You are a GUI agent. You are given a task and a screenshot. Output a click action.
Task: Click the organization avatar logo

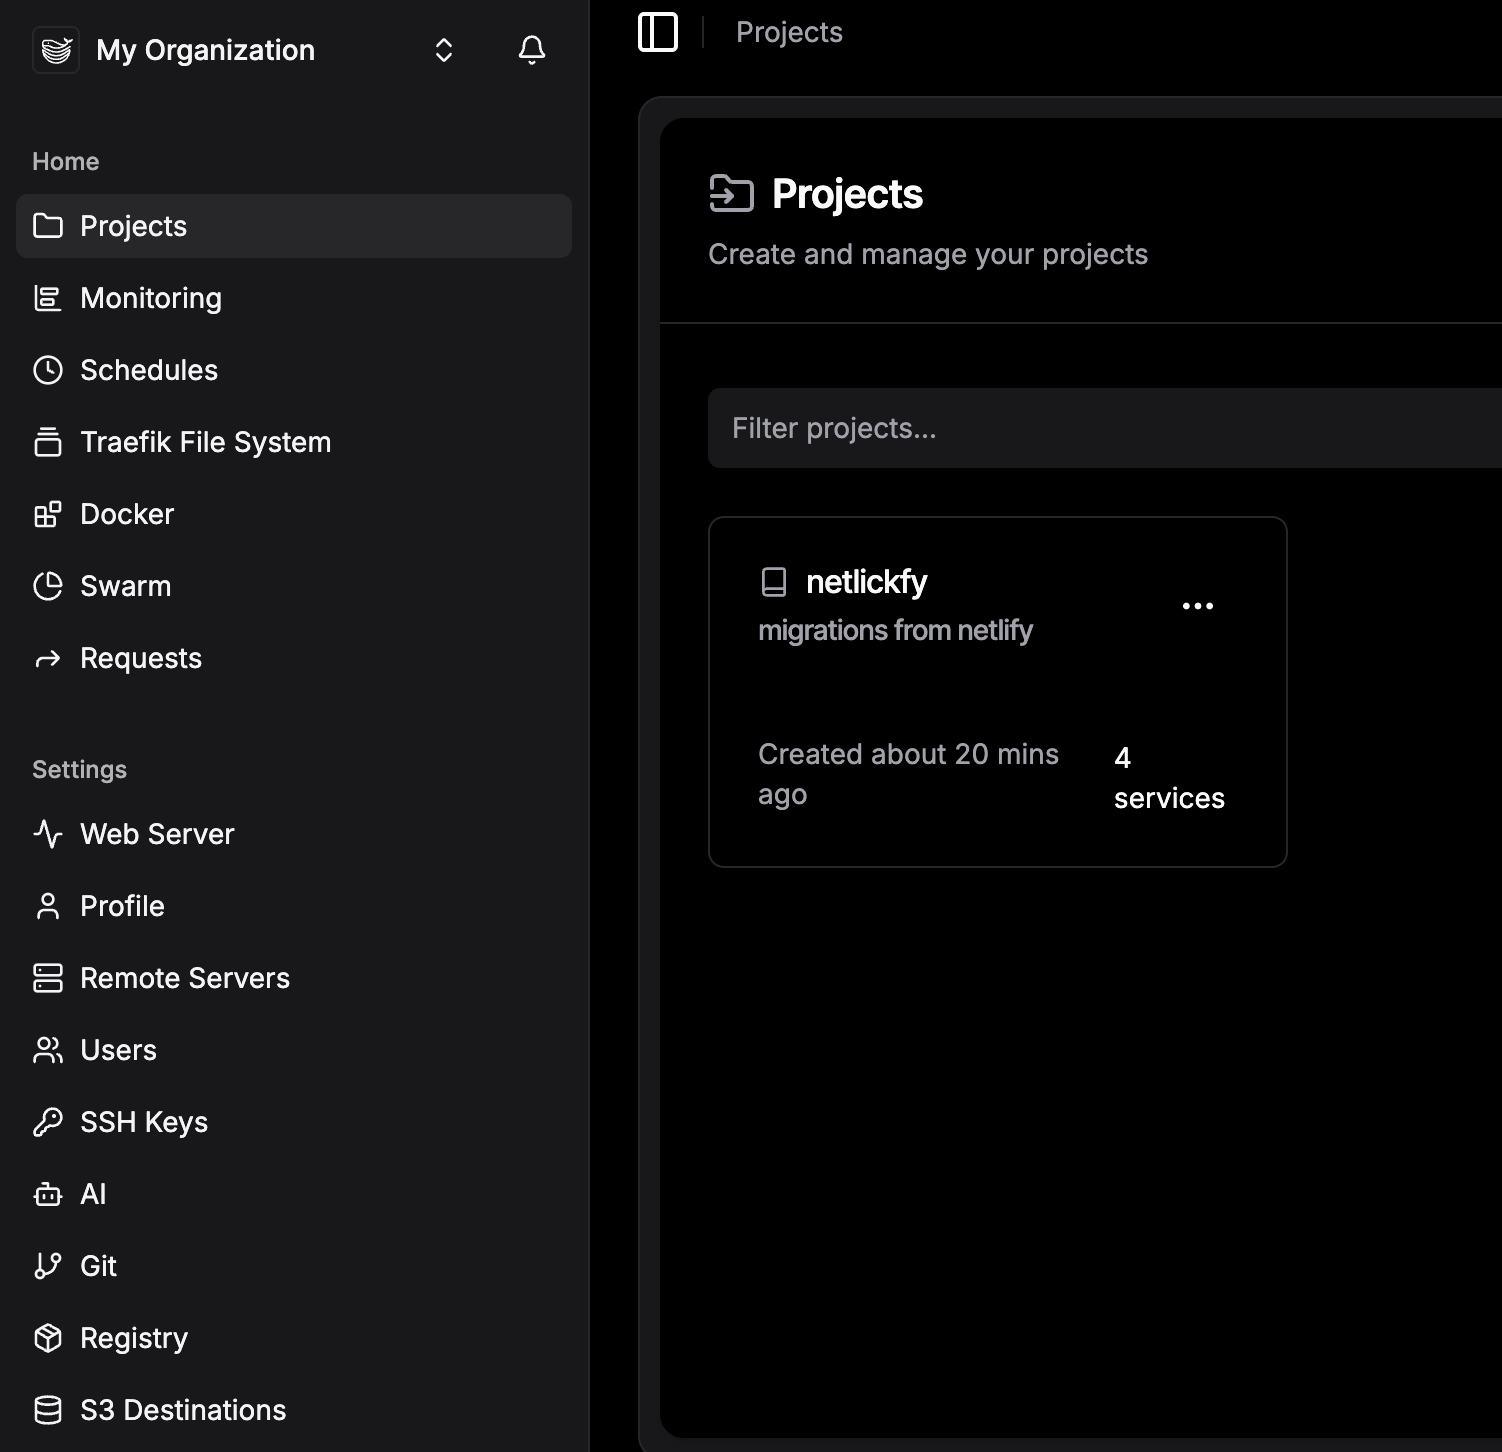coord(56,49)
